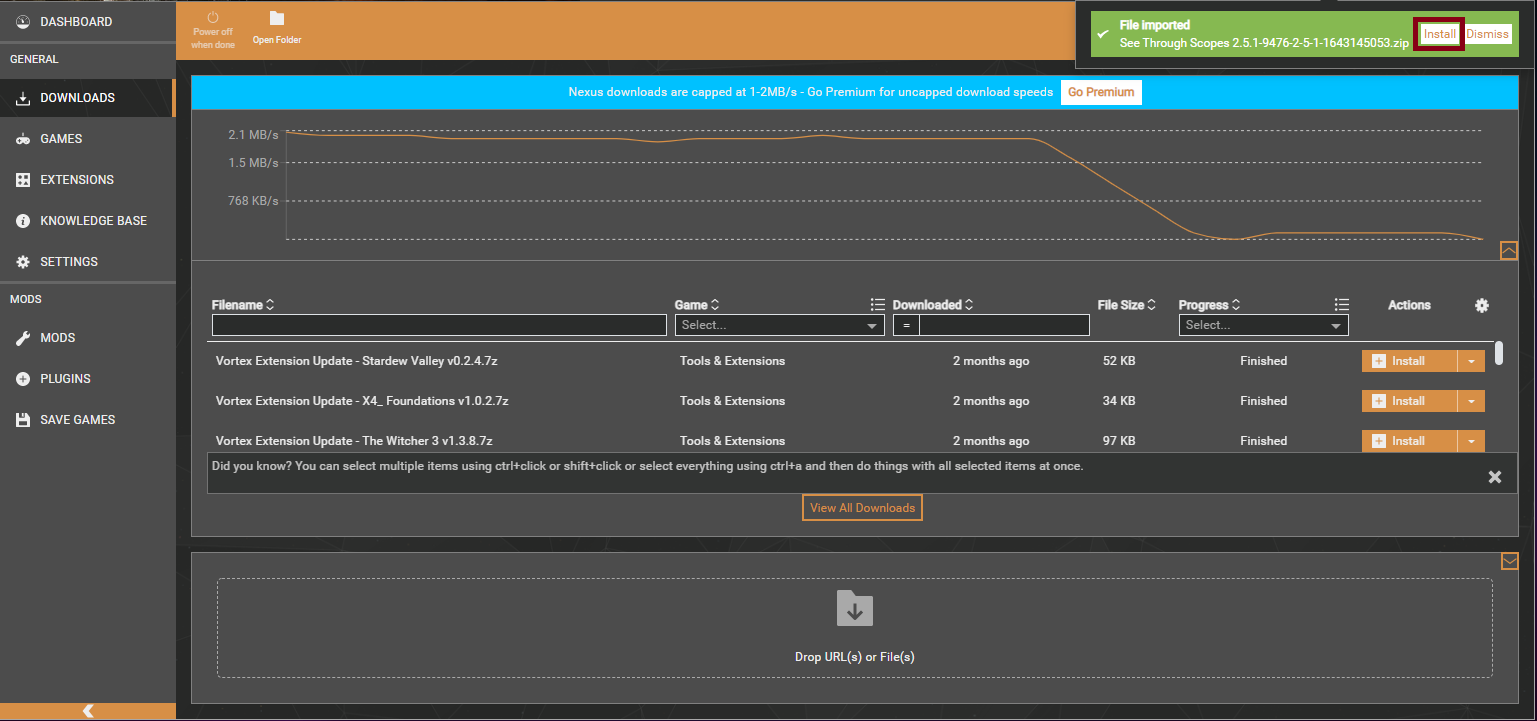Open the Dashboard page
1537x721 pixels.
[x=87, y=22]
